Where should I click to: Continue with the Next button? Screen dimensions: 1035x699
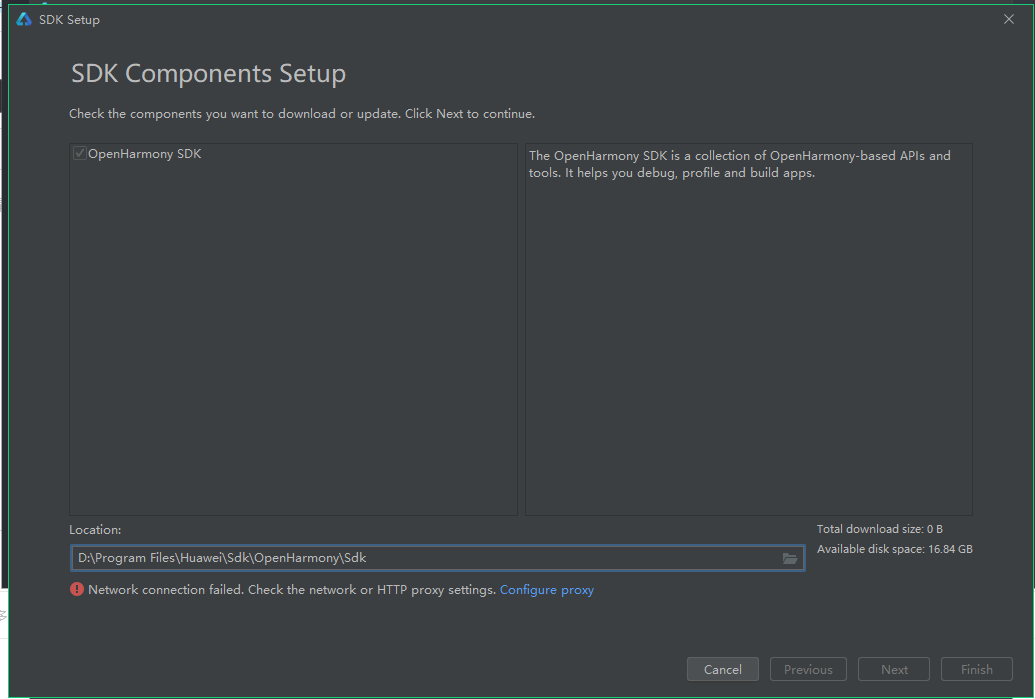point(894,669)
